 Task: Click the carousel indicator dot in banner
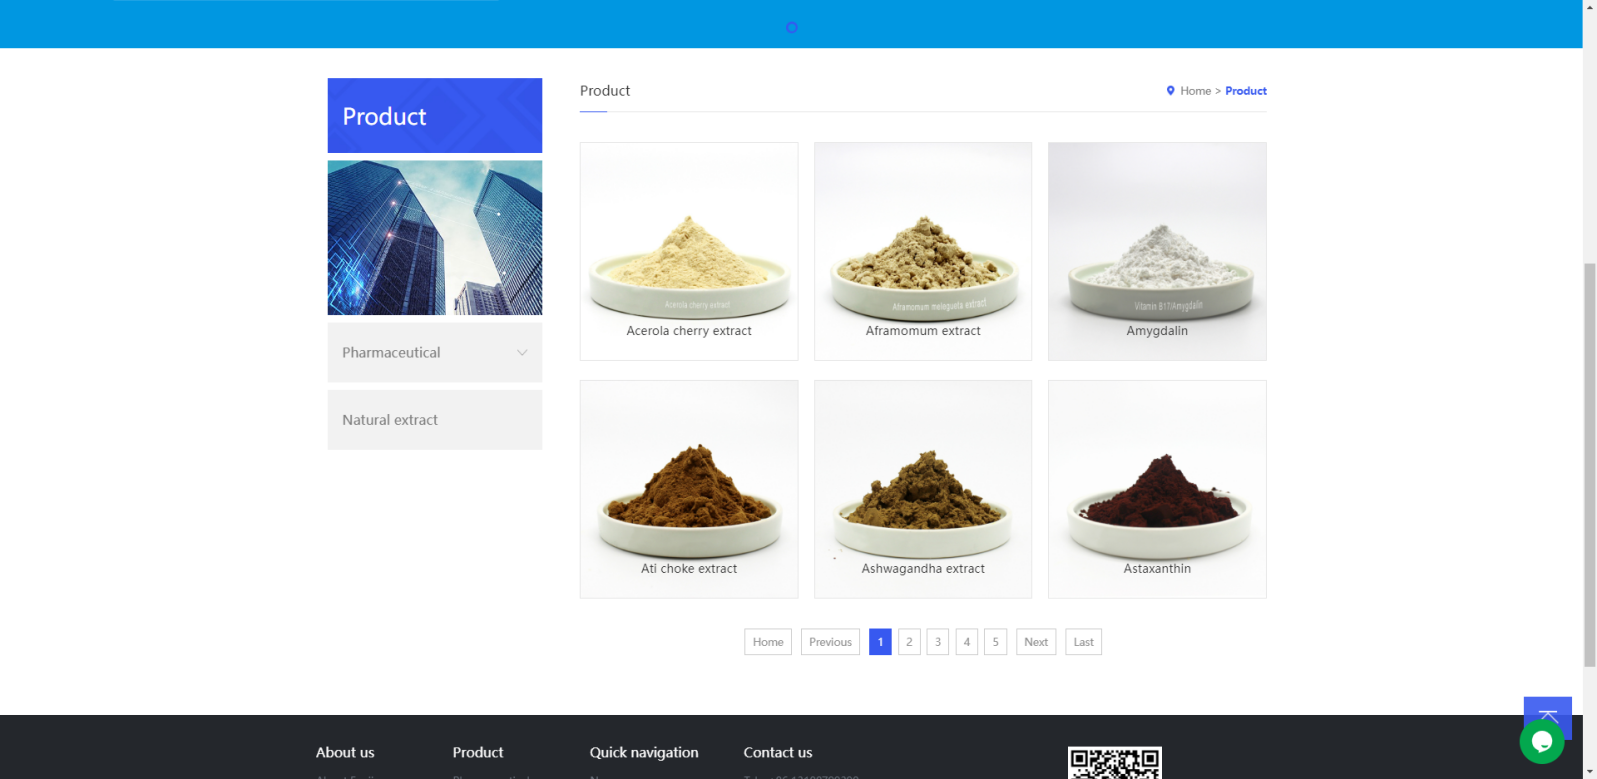tap(792, 28)
